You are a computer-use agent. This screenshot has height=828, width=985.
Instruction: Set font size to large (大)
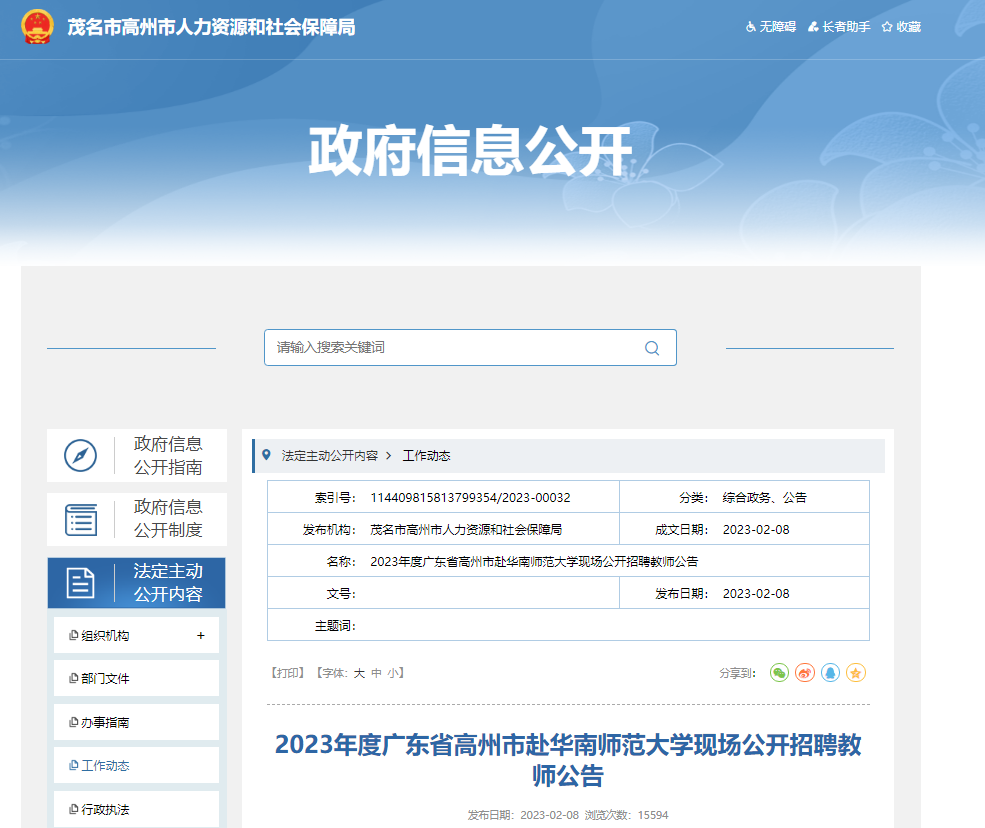359,673
